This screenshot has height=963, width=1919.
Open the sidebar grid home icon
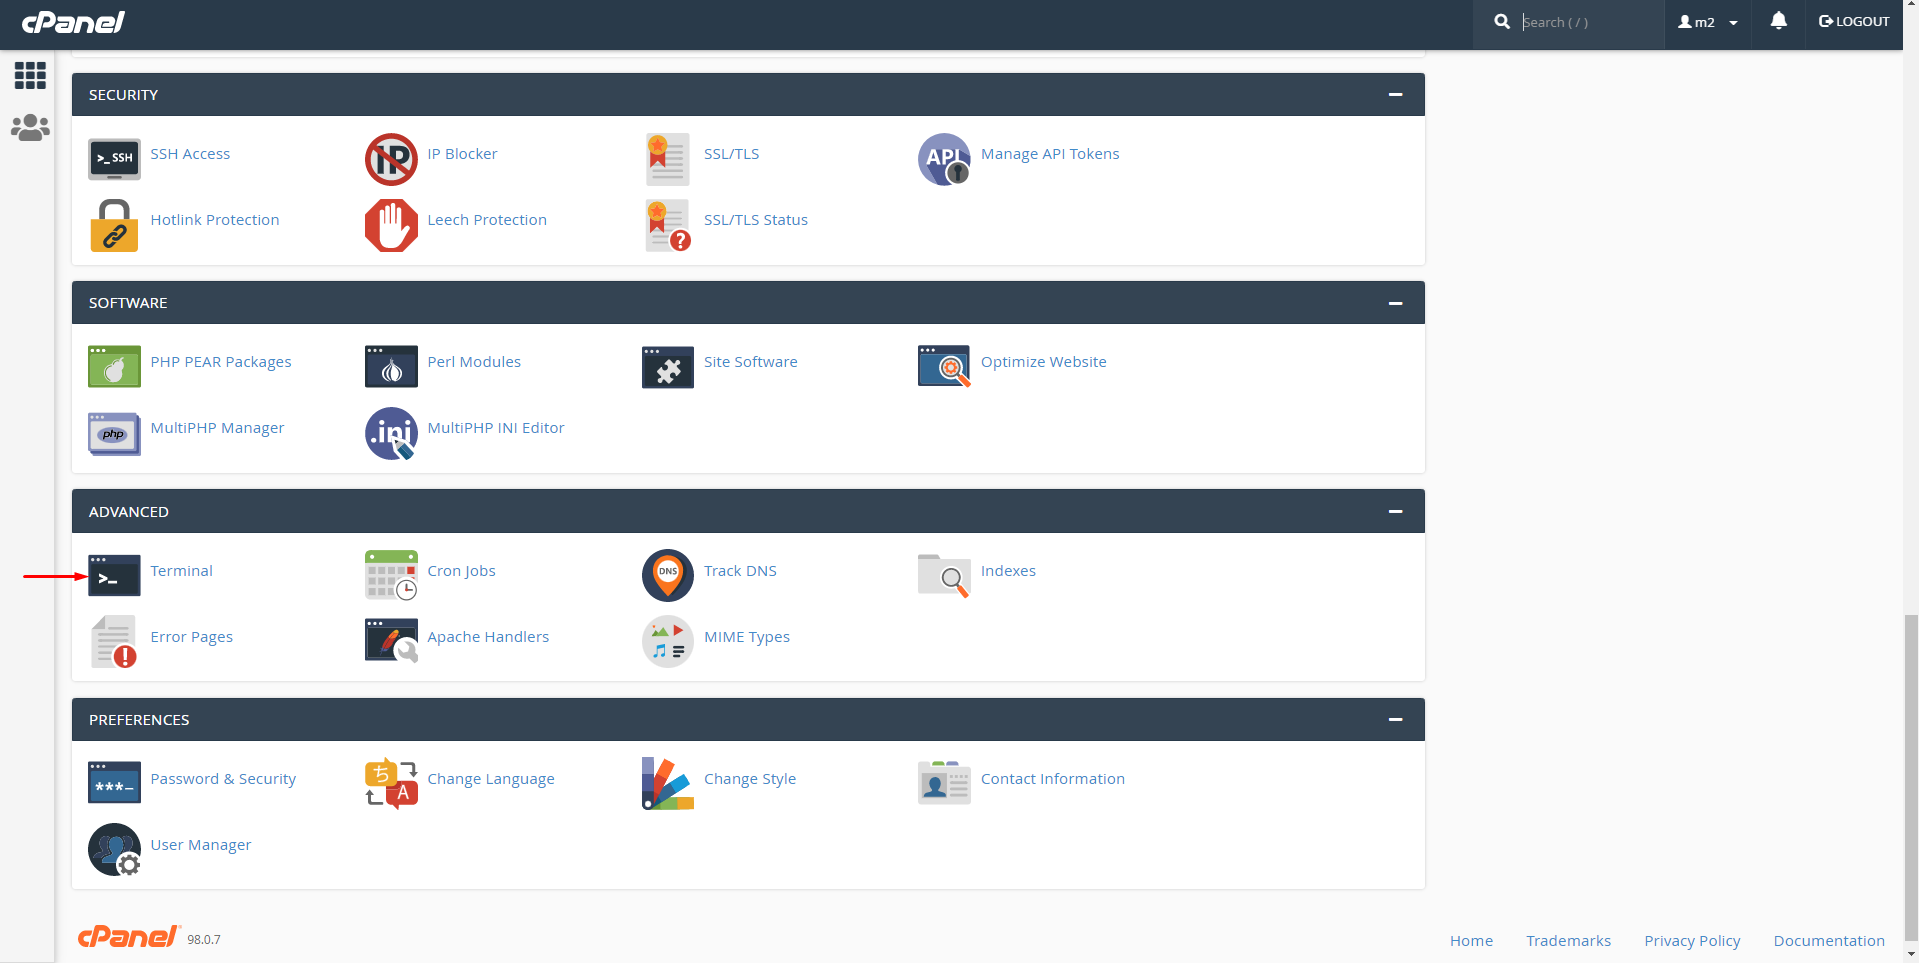pyautogui.click(x=30, y=75)
